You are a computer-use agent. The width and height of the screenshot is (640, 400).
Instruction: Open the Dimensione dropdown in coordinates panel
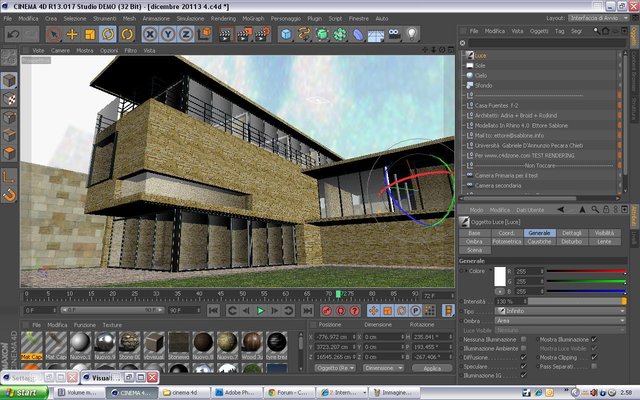383,368
